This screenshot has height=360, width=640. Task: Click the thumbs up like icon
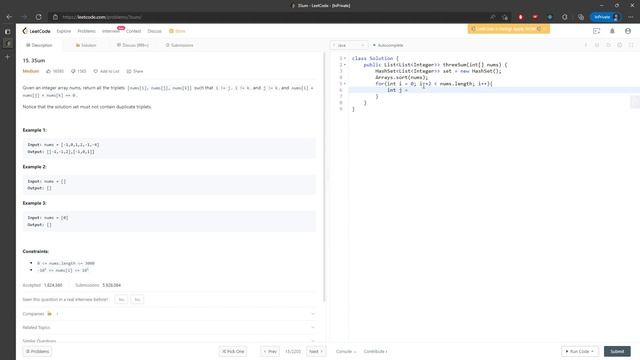coord(49,71)
